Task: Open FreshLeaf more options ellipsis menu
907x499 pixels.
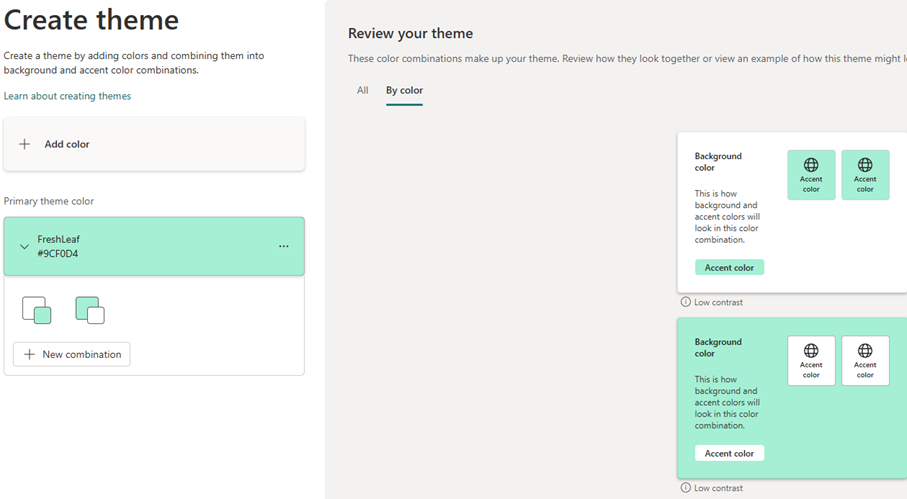Action: [284, 246]
